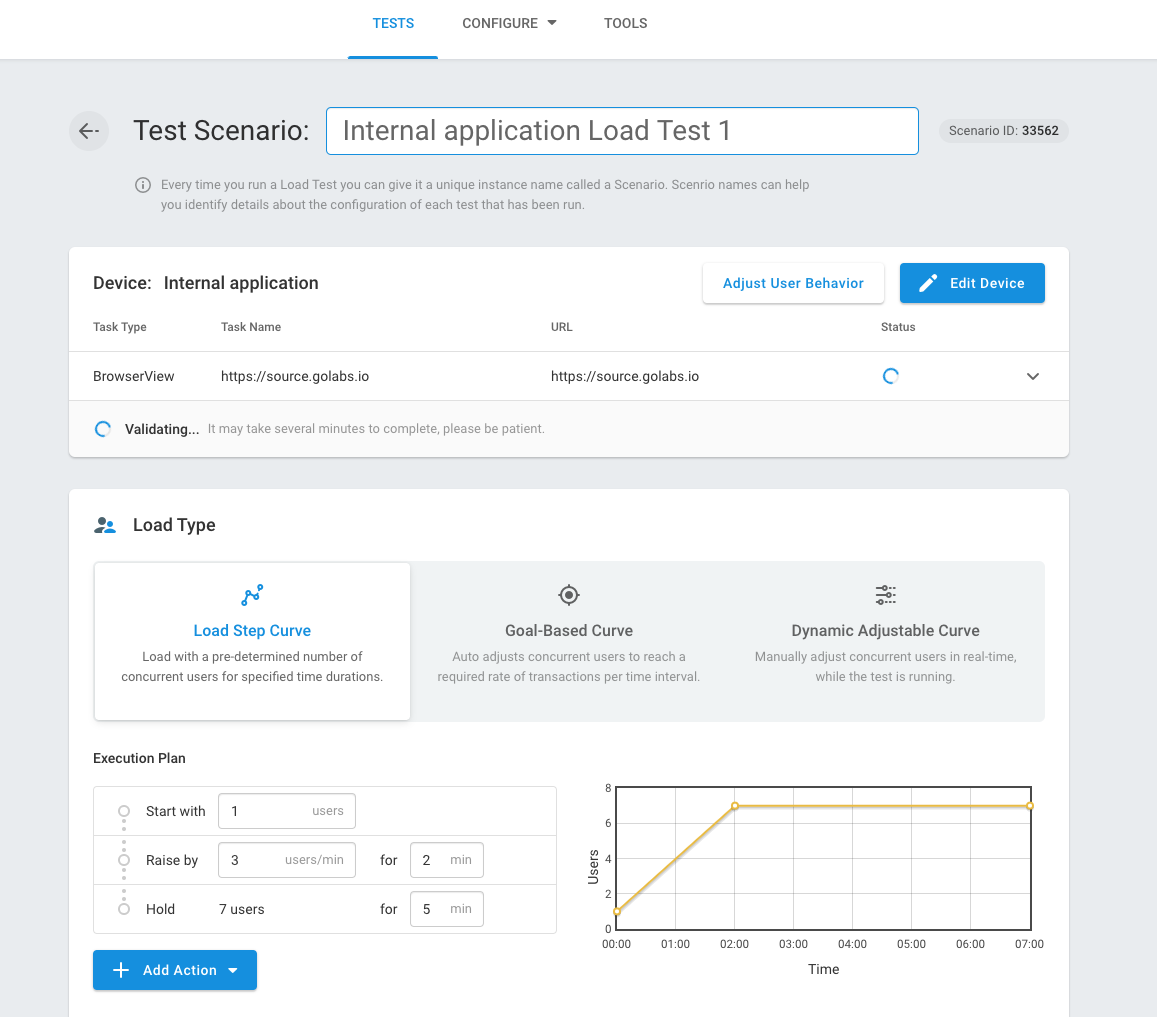Viewport: 1157px width, 1017px height.
Task: Click the Test Scenario name input field
Action: pos(622,131)
